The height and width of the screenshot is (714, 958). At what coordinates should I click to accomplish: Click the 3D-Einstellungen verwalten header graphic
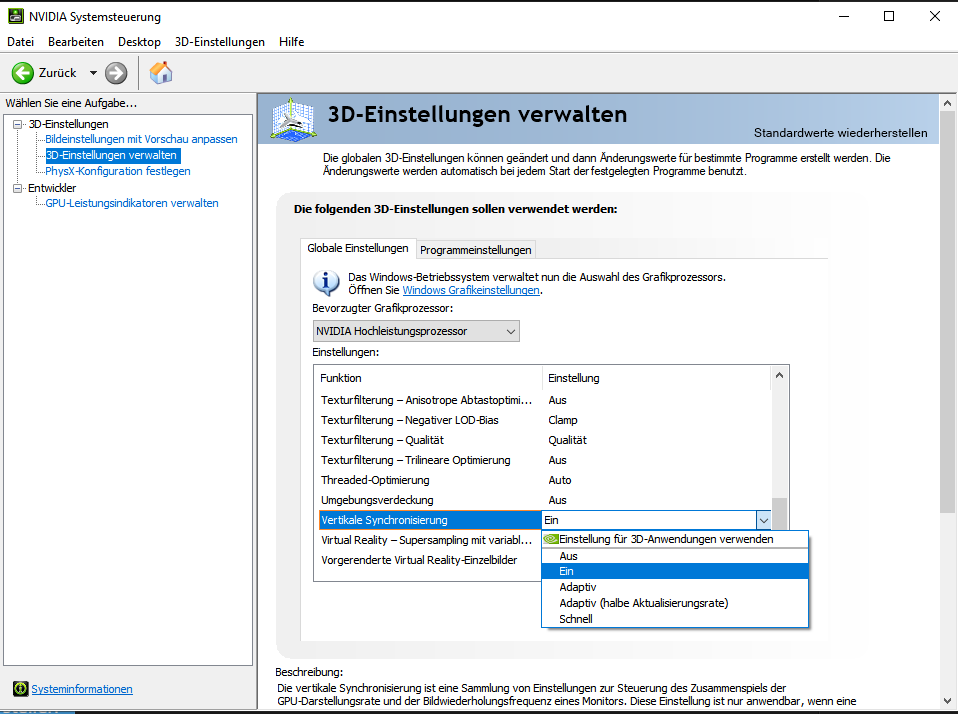[293, 118]
